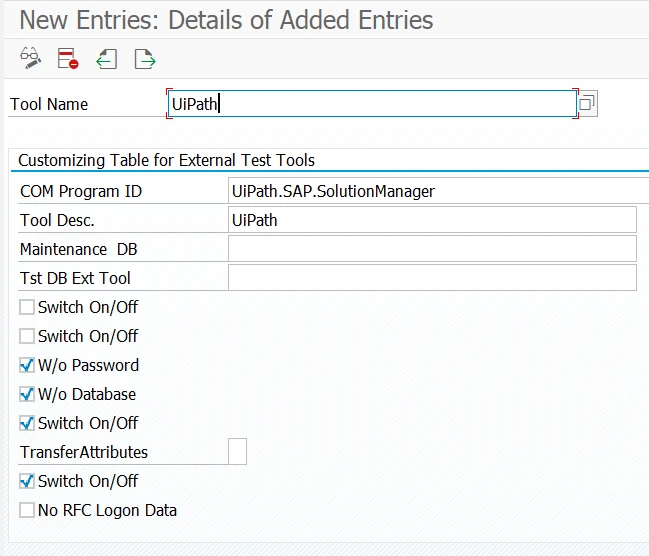Click Customizing Table for External Test Tools header
Viewport: 649px width, 556px height.
(x=166, y=160)
